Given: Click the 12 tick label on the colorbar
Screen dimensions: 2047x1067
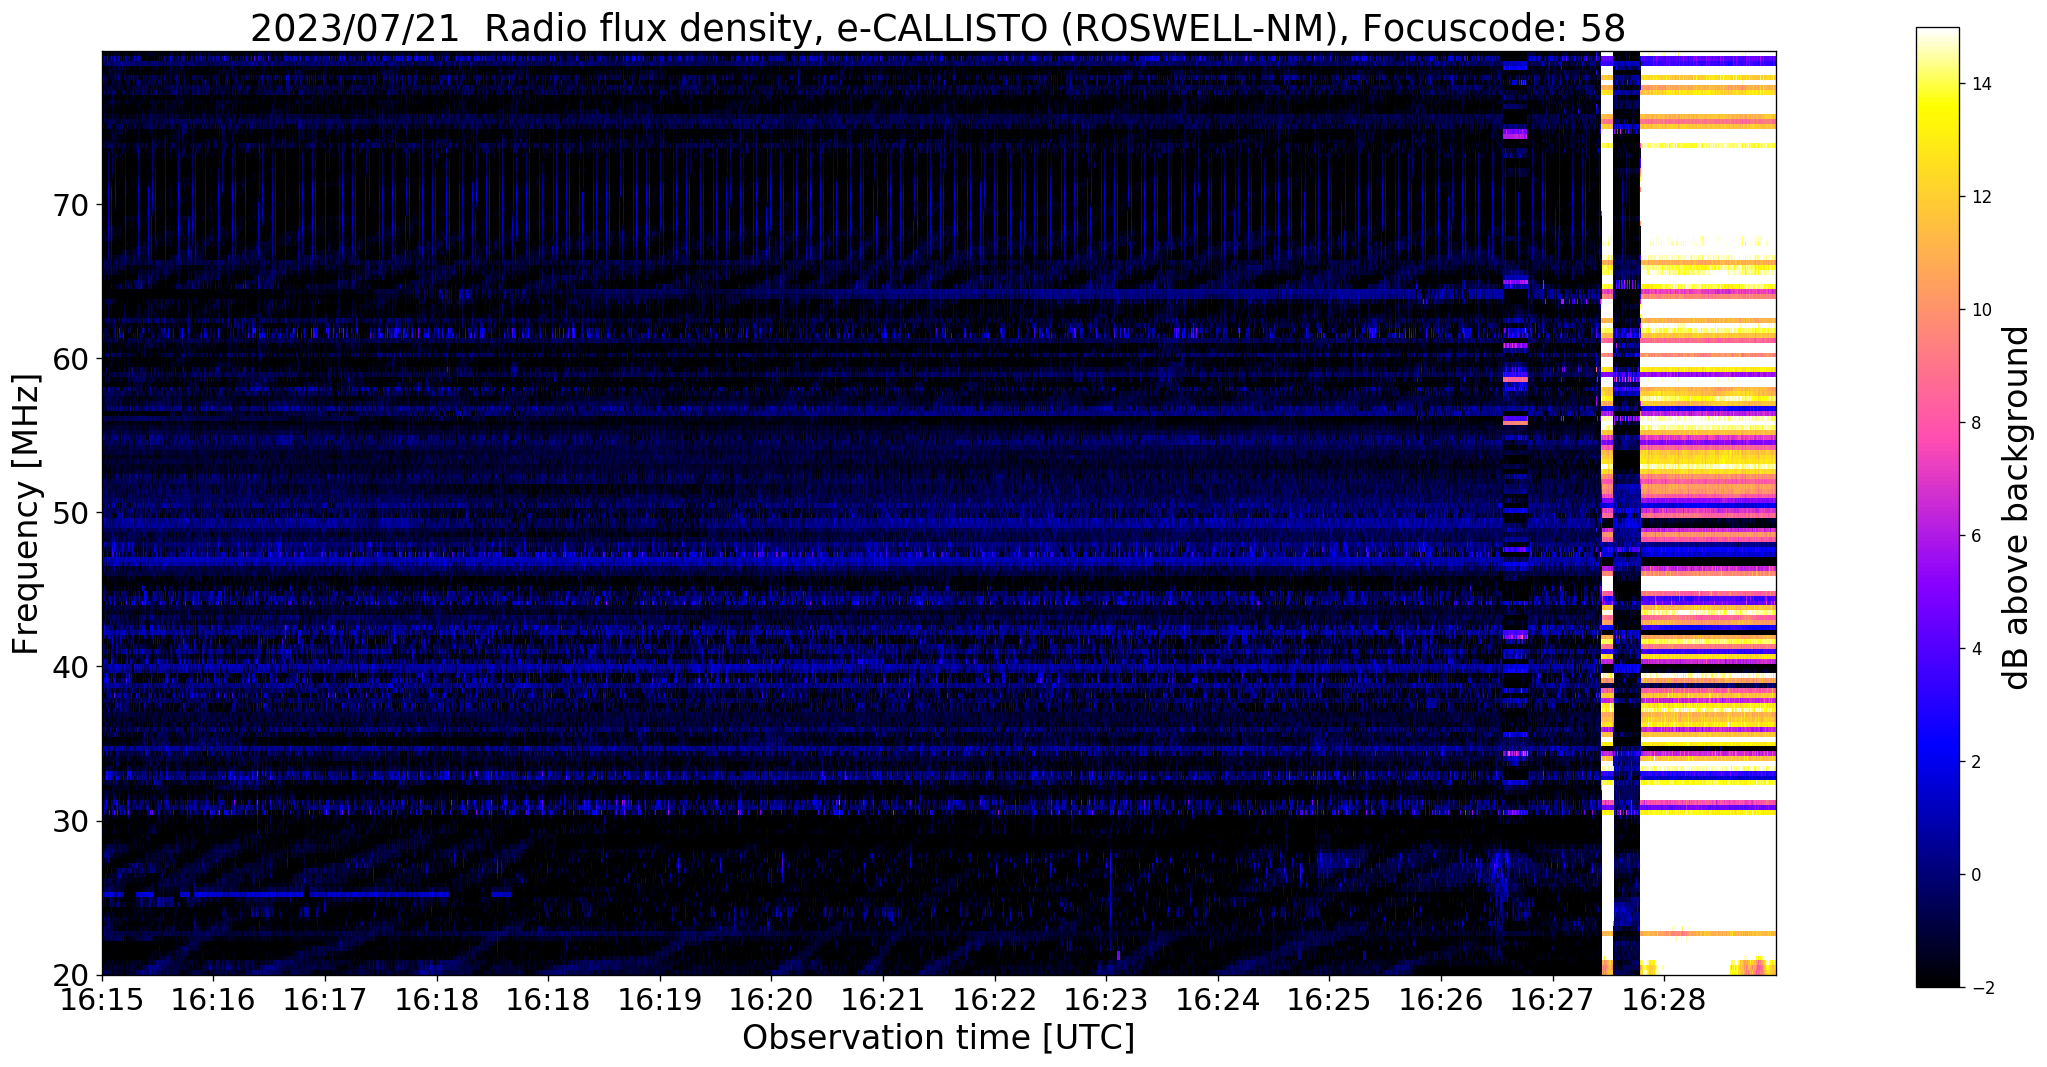Looking at the screenshot, I should coord(1980,197).
